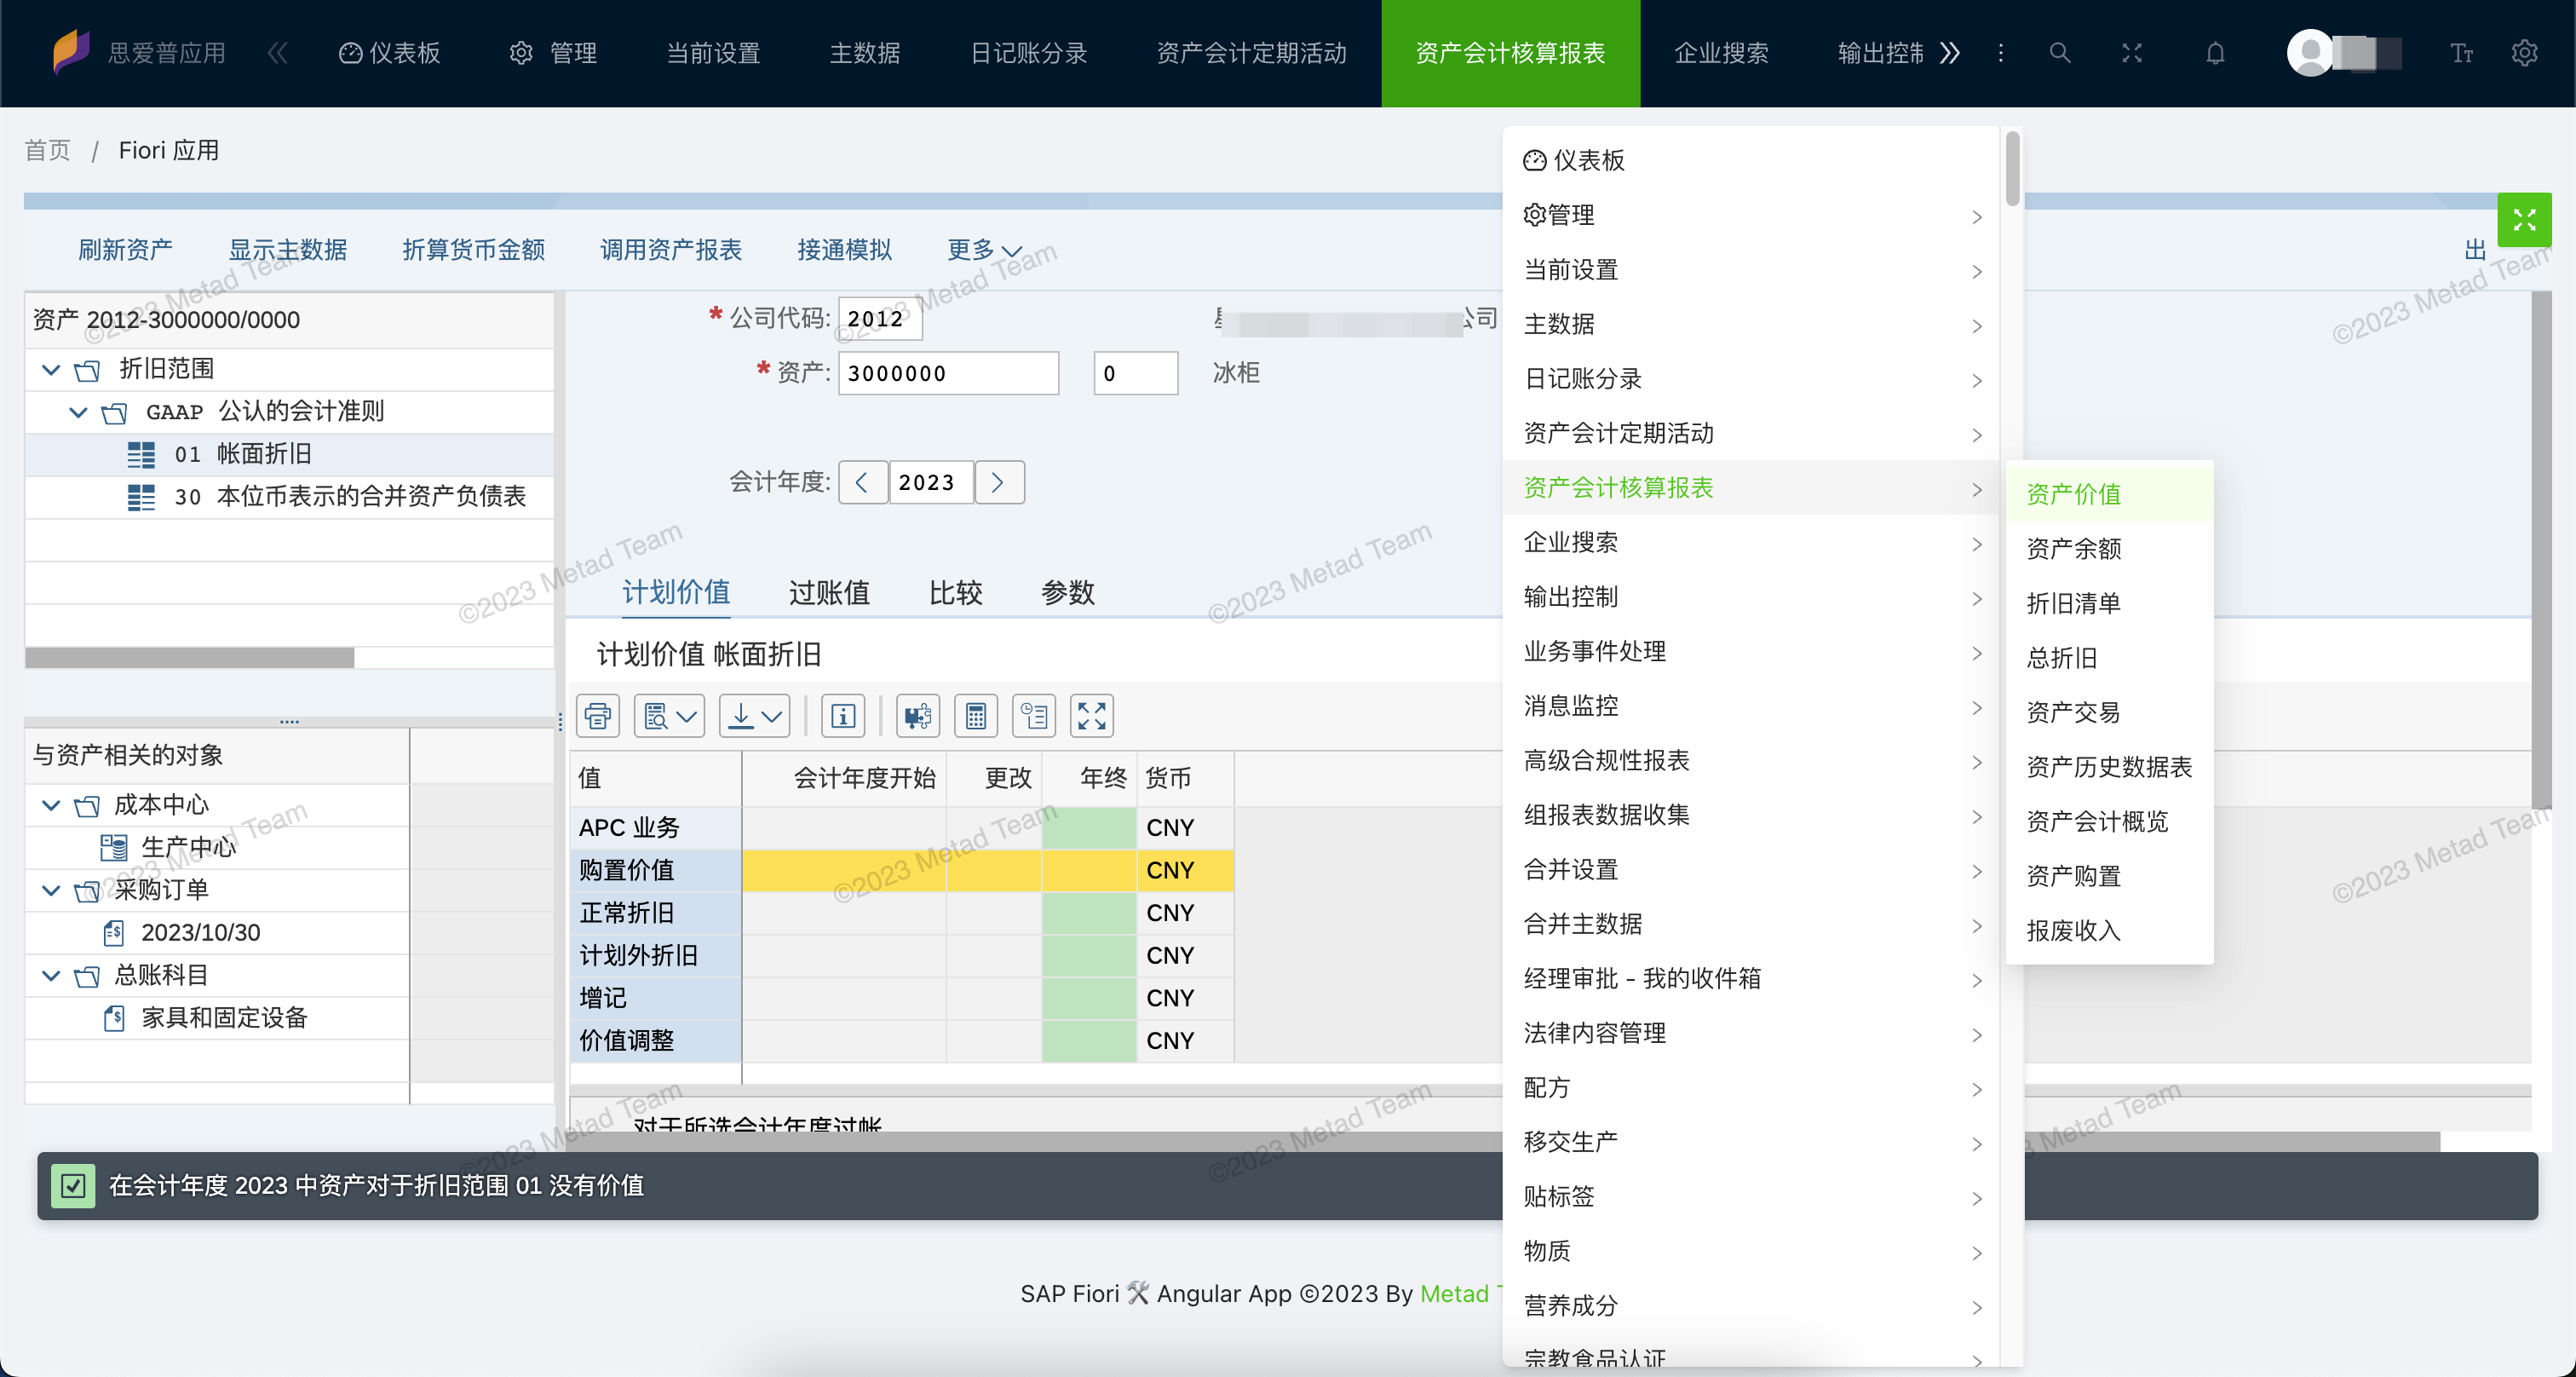Collapse the 折旧范围 tree node
2576x1377 pixels.
[51, 369]
